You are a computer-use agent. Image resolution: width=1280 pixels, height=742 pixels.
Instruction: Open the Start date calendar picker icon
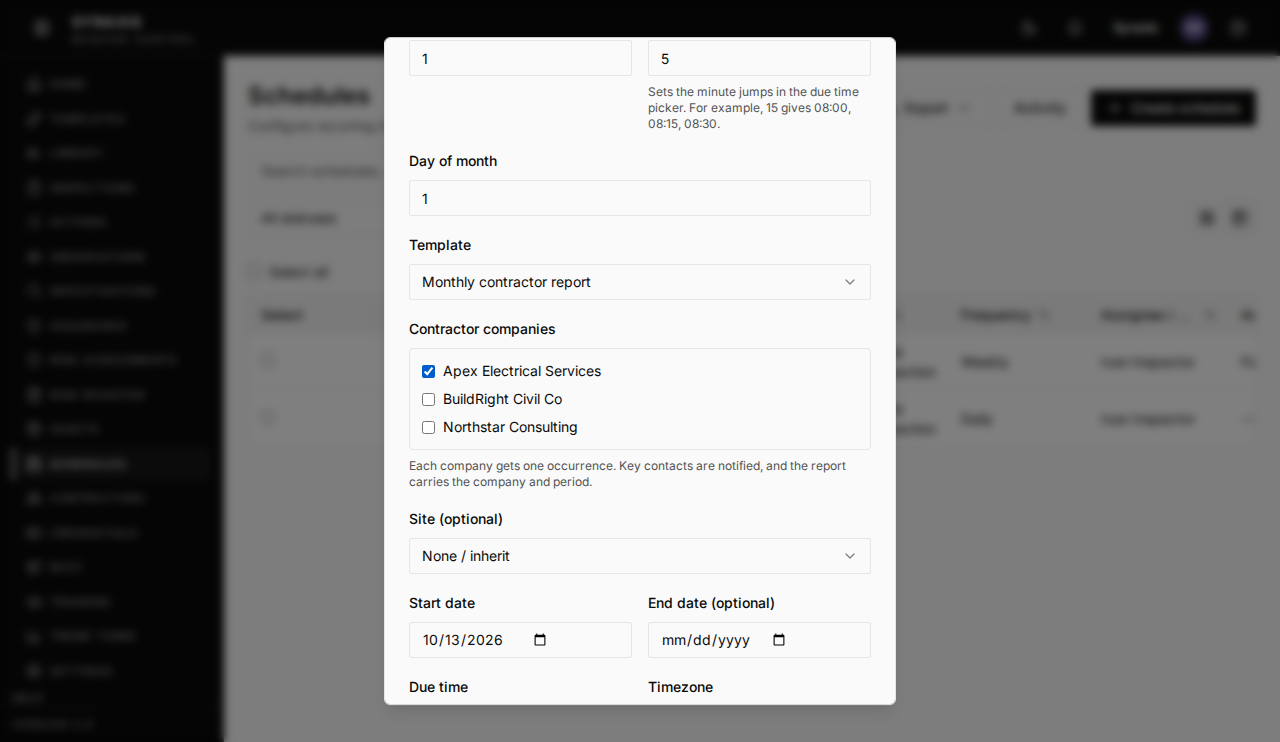pos(540,640)
